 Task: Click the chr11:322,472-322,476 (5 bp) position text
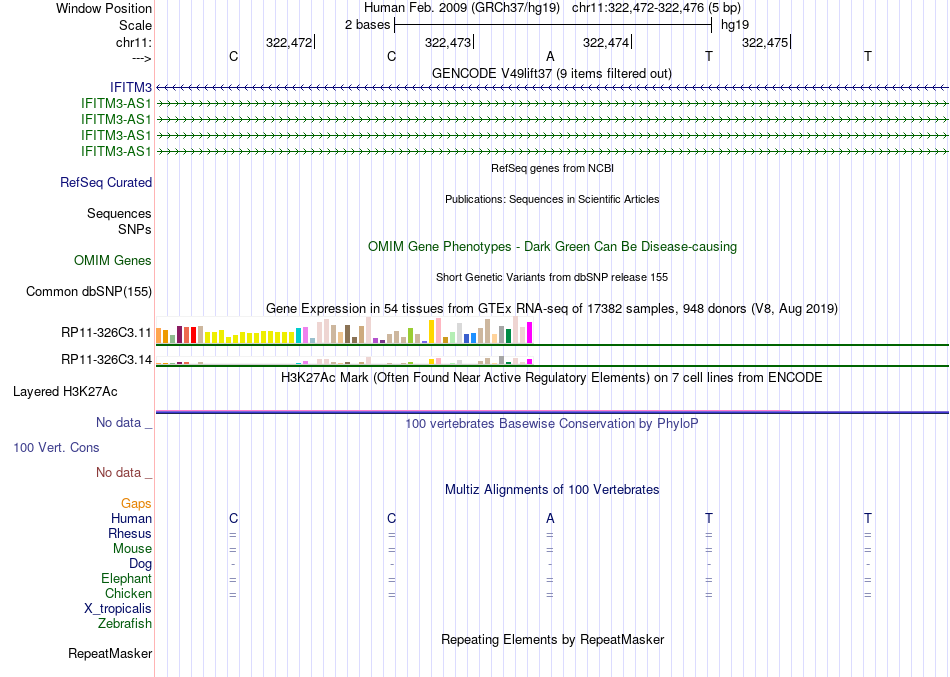pyautogui.click(x=656, y=8)
